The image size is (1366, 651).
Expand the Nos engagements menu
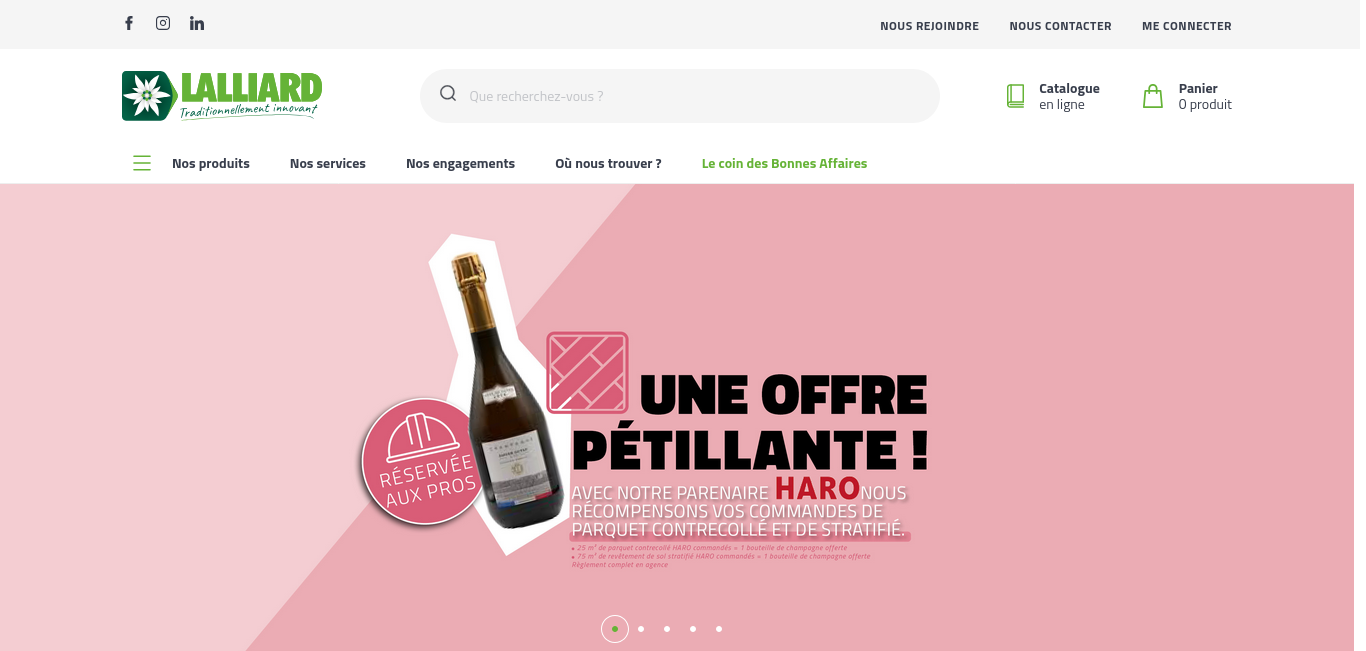coord(460,163)
